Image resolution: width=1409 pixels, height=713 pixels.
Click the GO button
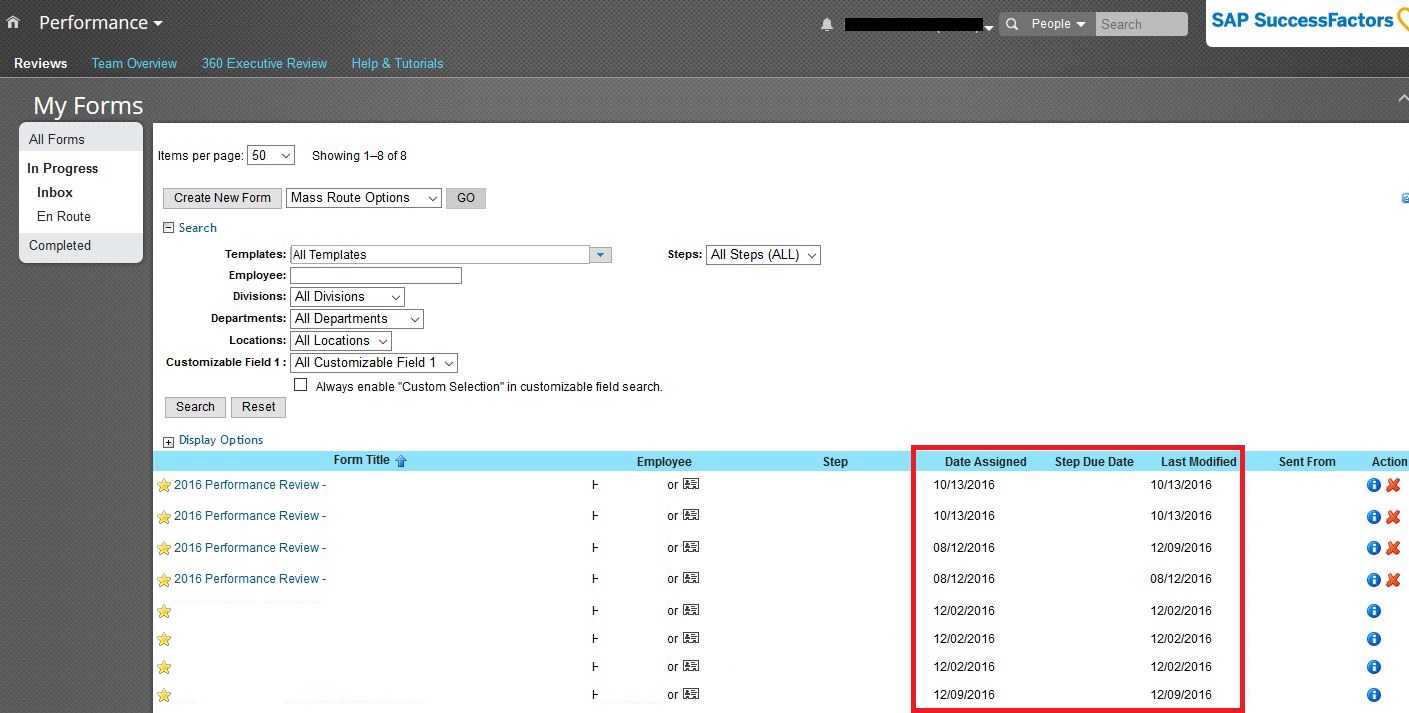tap(466, 198)
